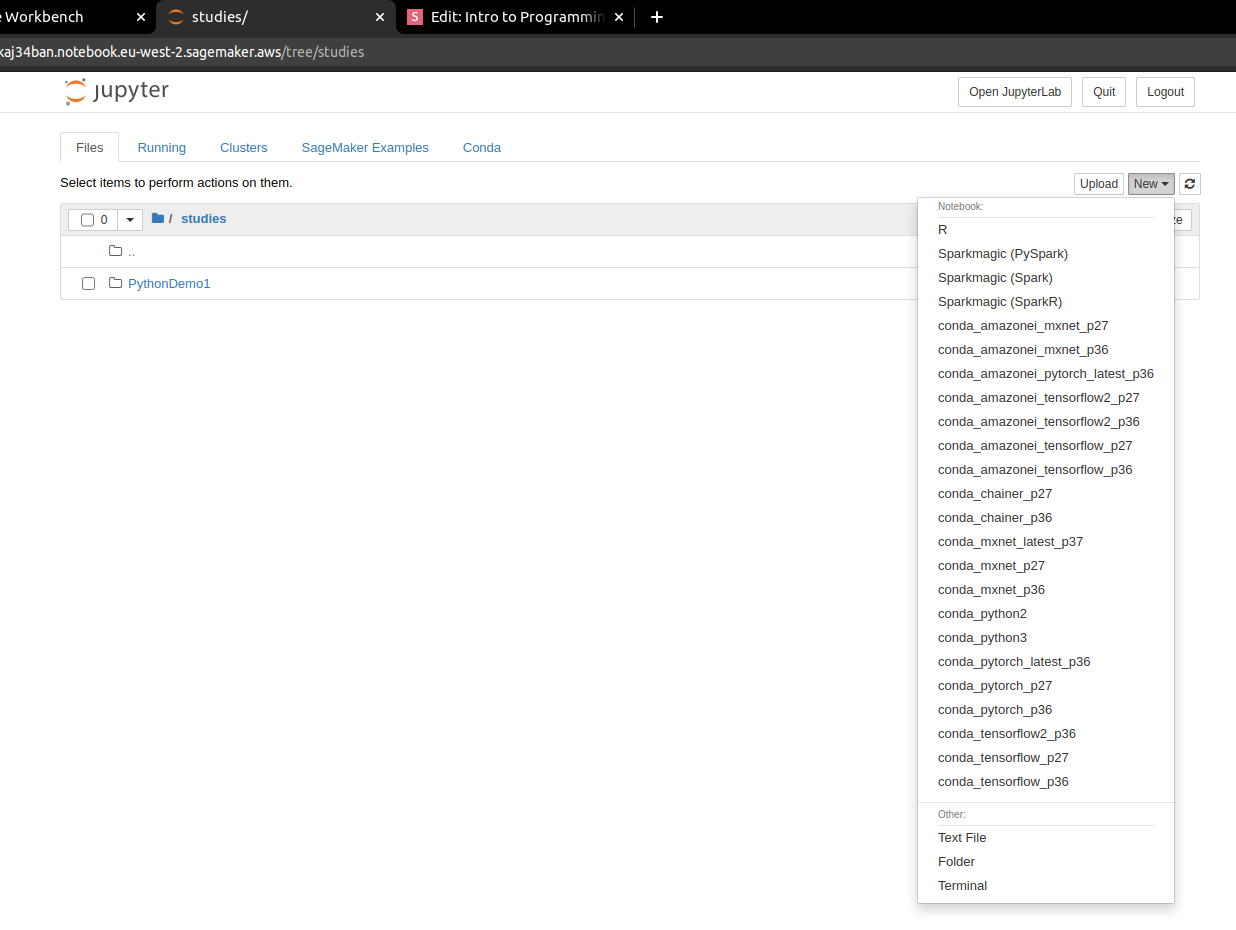Open a new Terminal
The image size is (1236, 930).
tap(1046, 886)
